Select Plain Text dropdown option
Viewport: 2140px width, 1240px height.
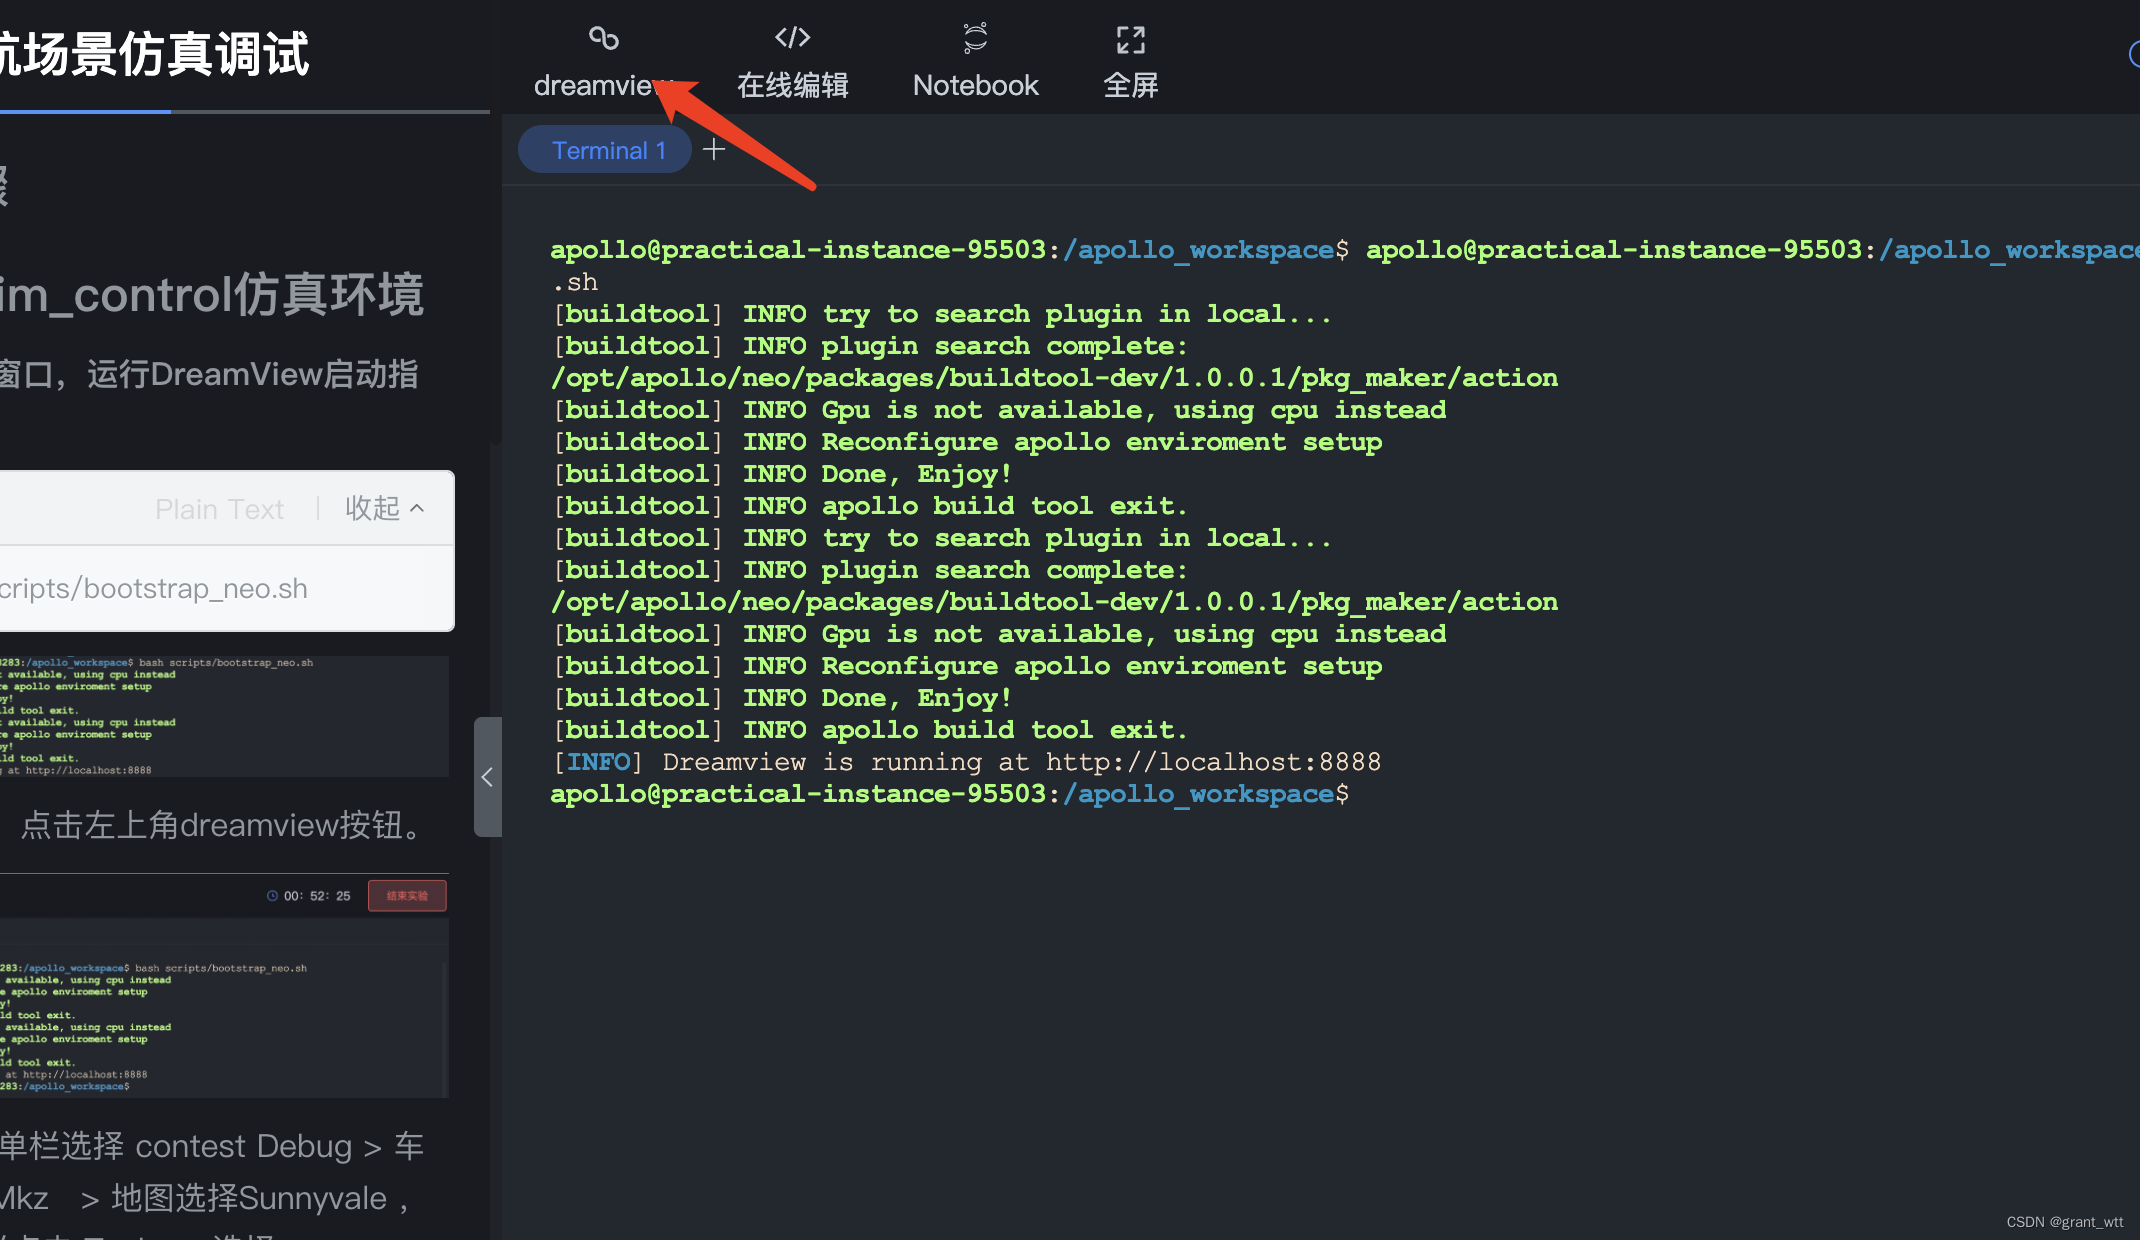coord(218,509)
